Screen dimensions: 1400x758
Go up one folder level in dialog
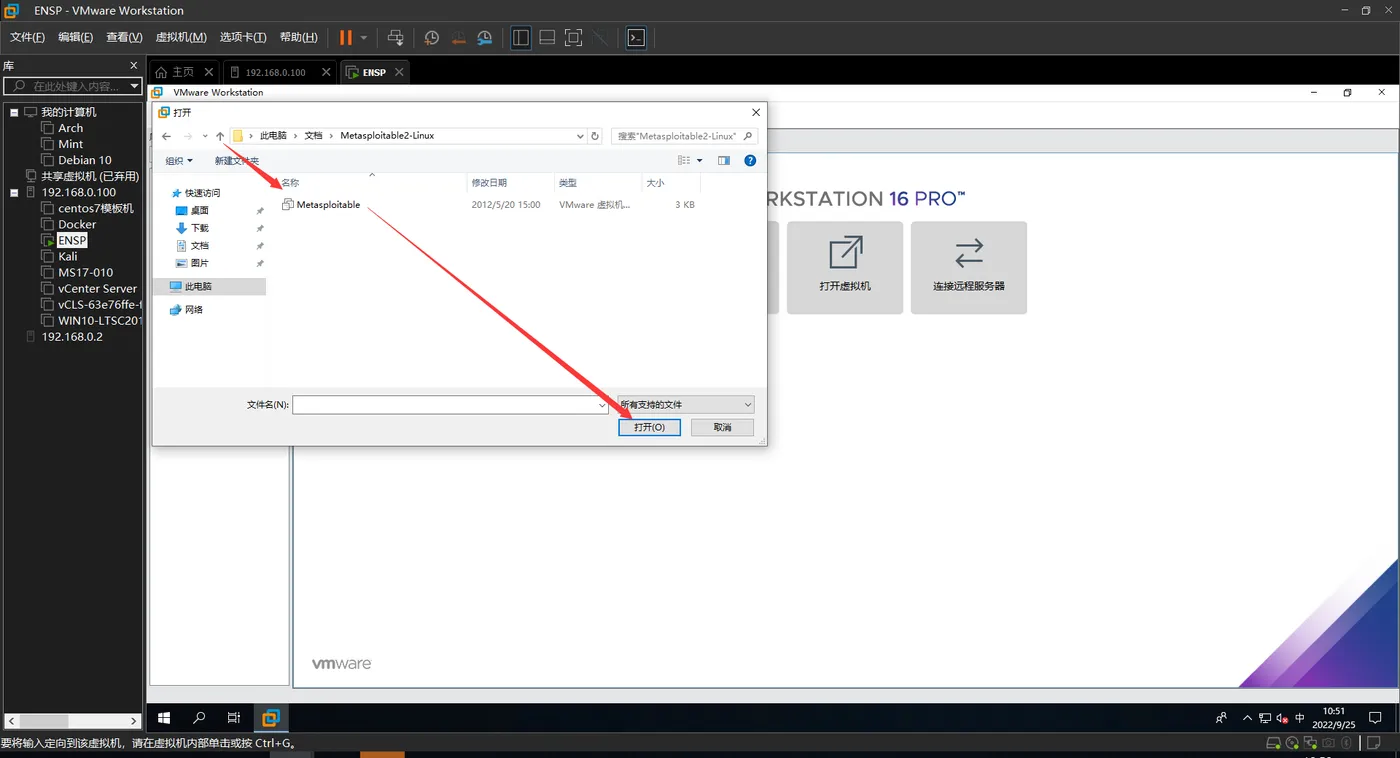[x=220, y=136]
